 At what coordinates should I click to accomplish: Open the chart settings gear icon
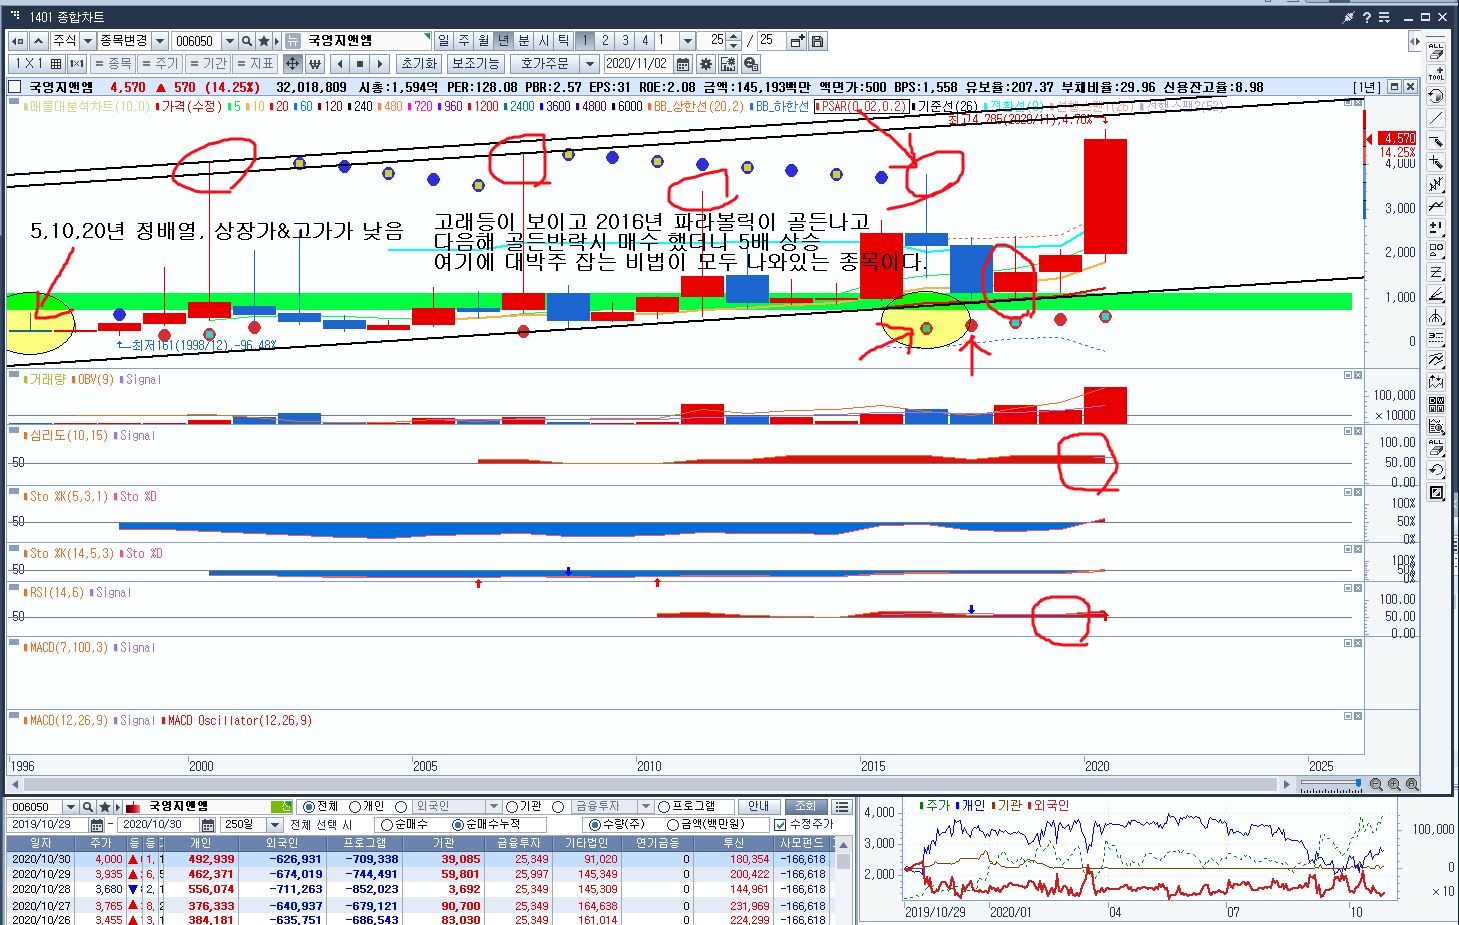pos(706,64)
